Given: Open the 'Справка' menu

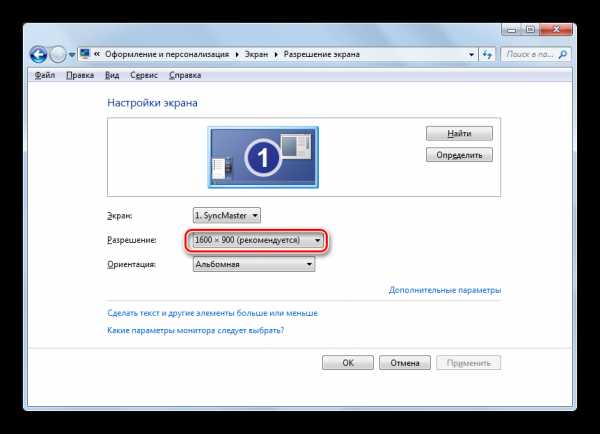Looking at the screenshot, I should click(185, 75).
